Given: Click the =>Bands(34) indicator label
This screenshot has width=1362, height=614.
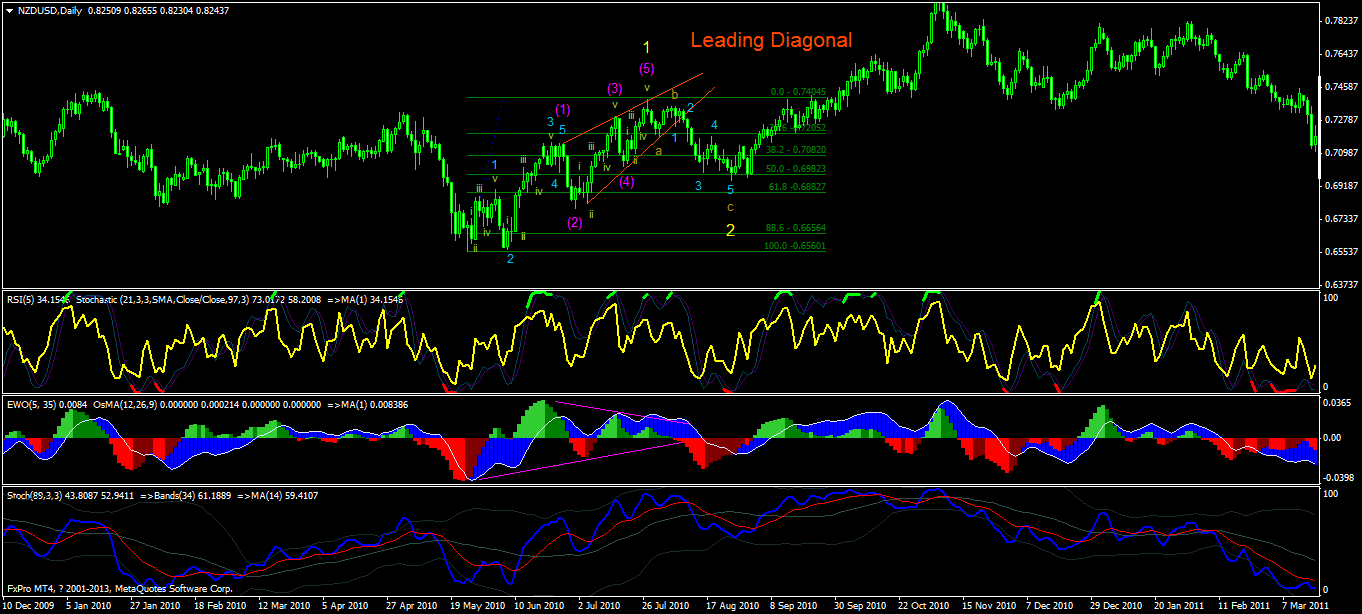Looking at the screenshot, I should tap(168, 495).
